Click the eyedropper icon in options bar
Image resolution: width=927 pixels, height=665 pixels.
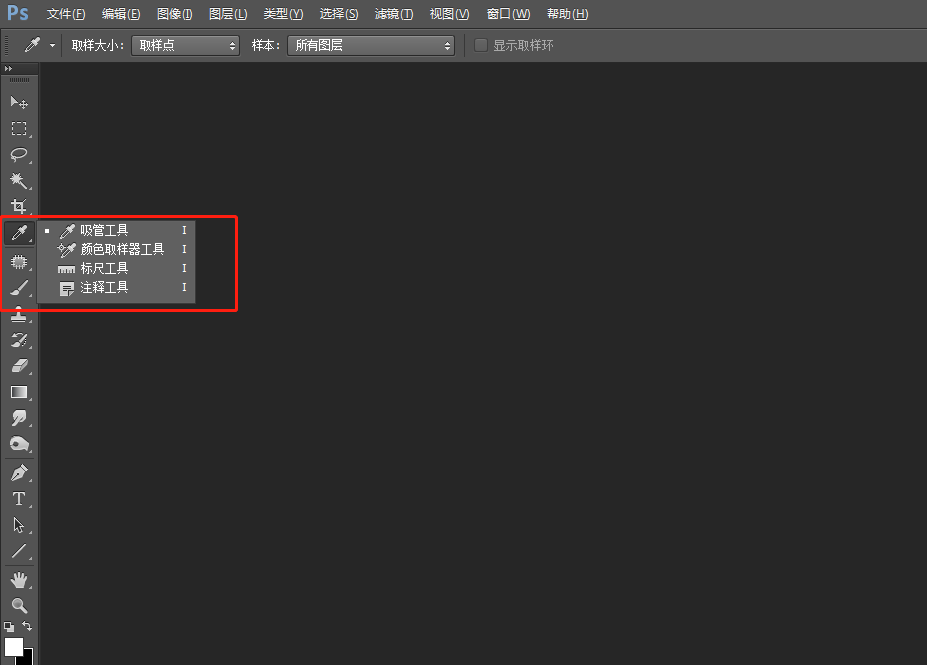tap(32, 45)
